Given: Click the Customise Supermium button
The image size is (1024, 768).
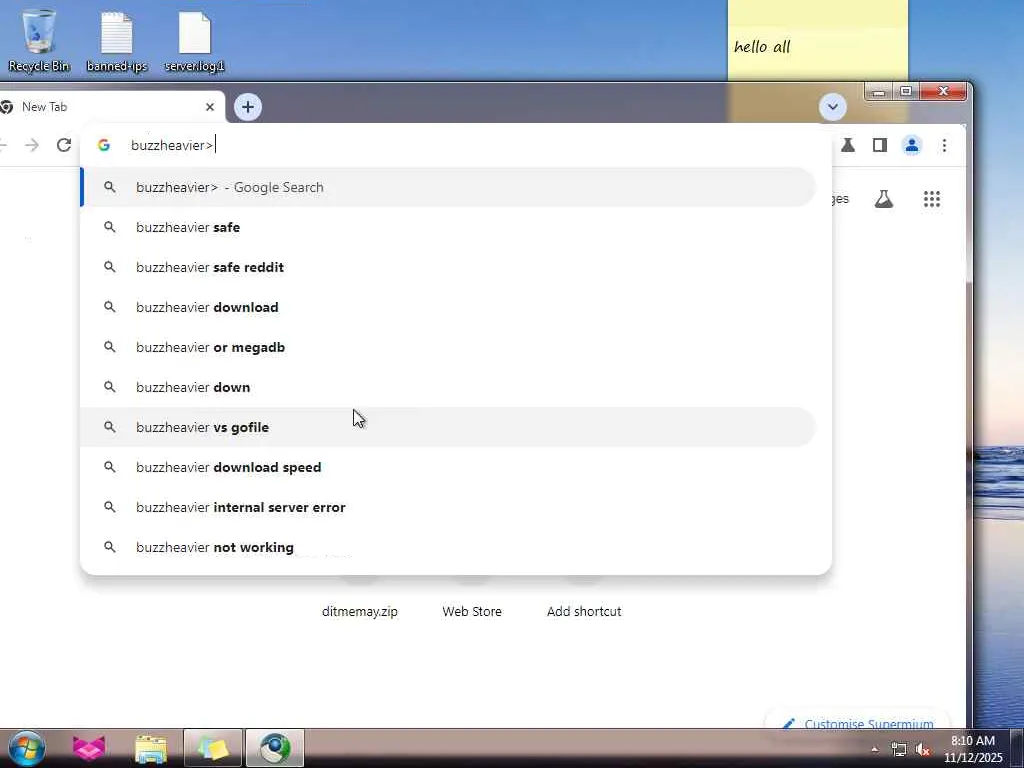Looking at the screenshot, I should point(859,722).
